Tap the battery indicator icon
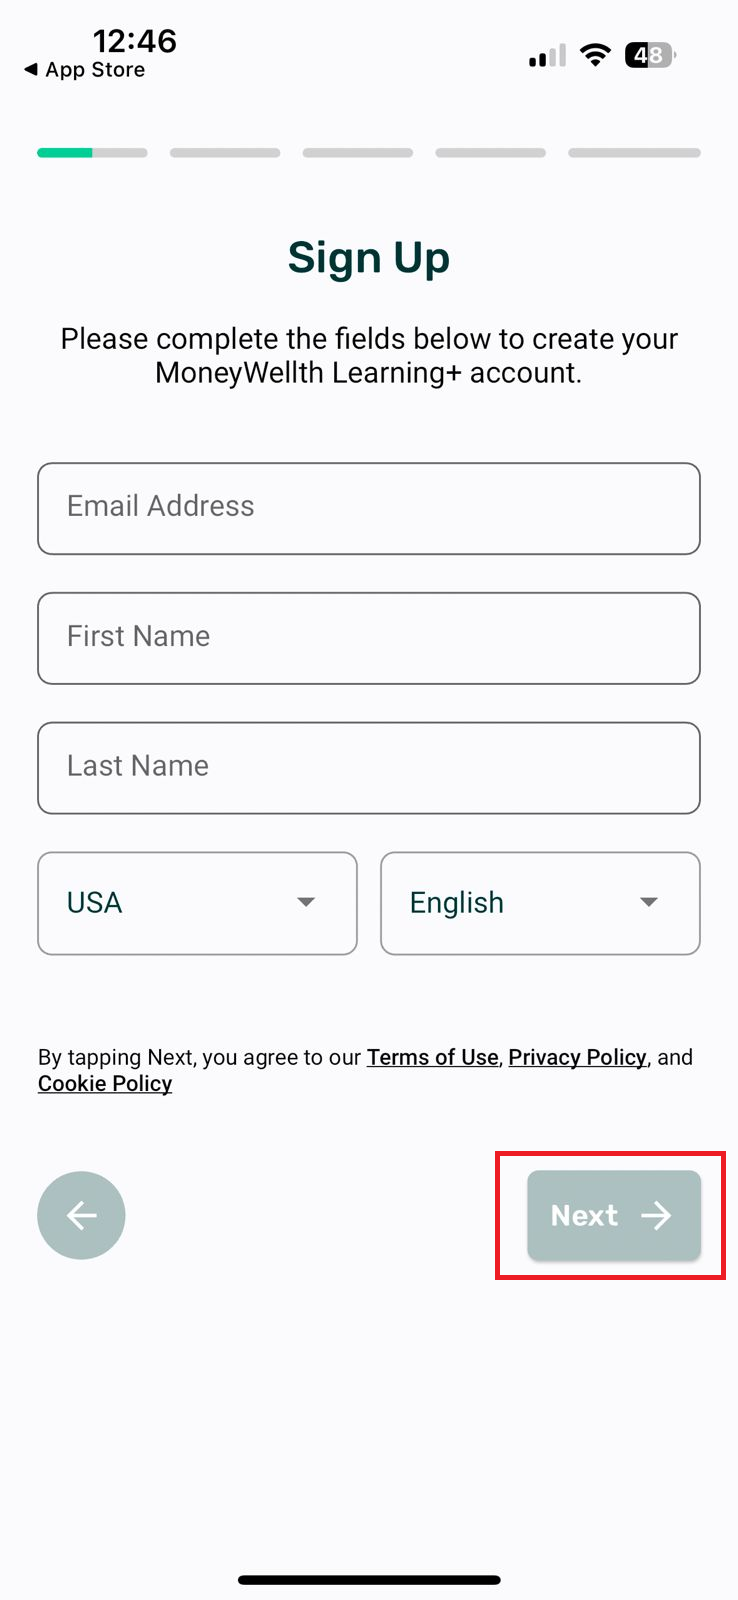 click(650, 56)
